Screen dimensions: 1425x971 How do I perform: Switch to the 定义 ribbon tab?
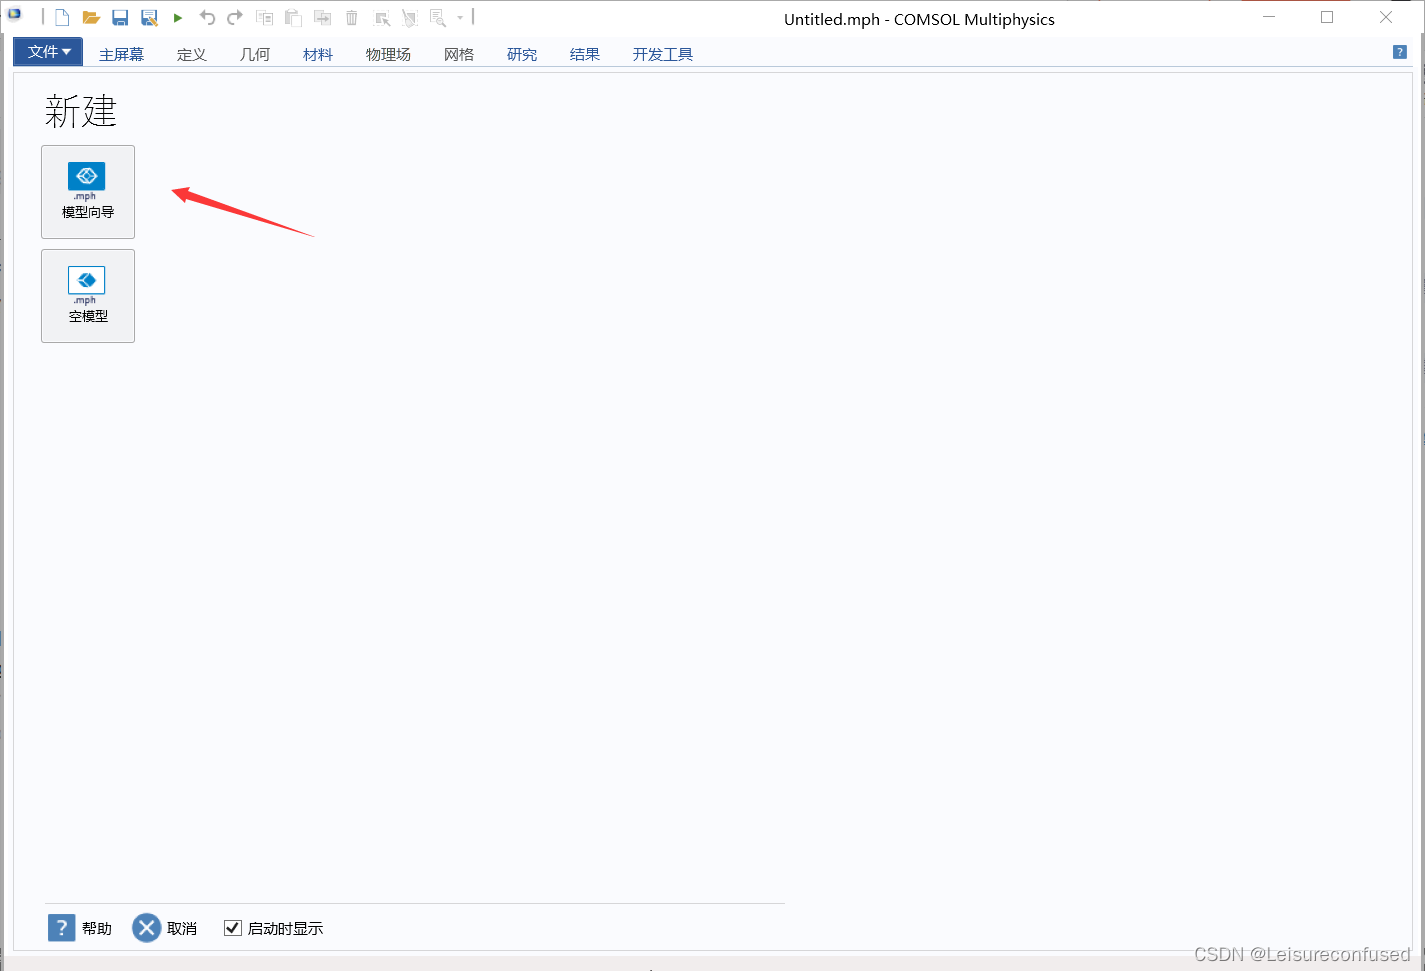click(191, 54)
